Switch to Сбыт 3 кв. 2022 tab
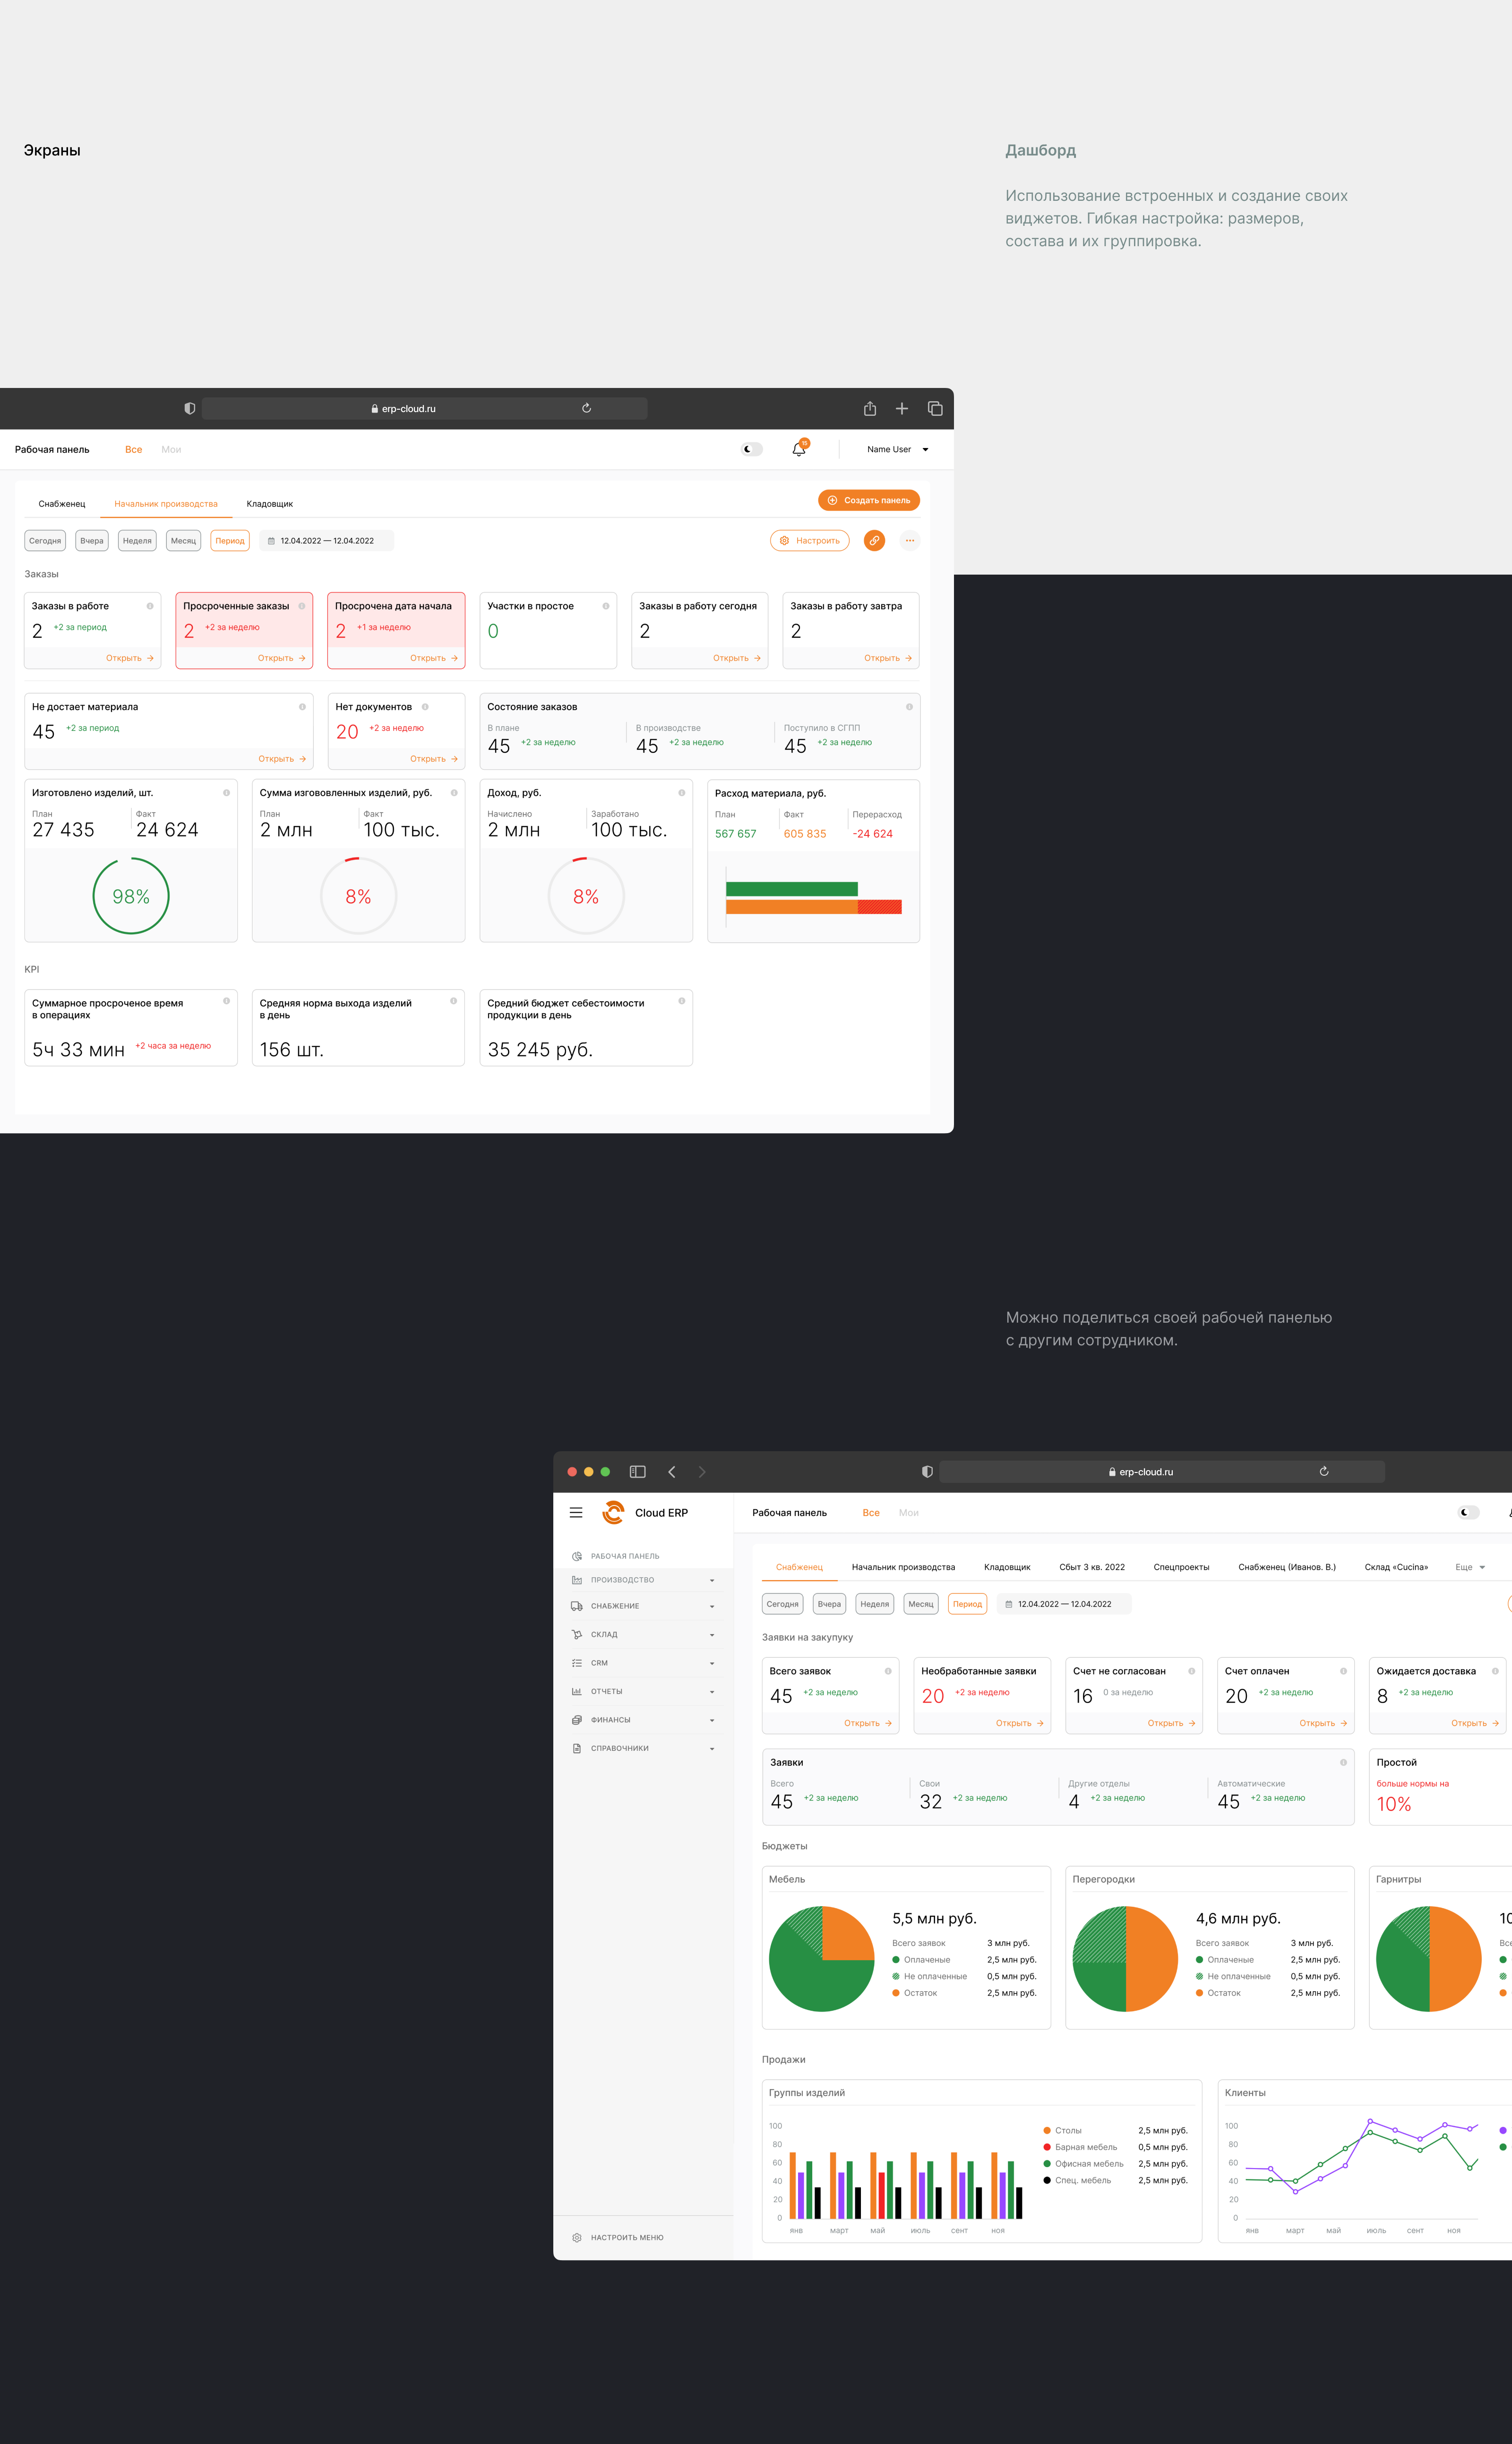This screenshot has width=1512, height=2444. tap(1091, 1567)
